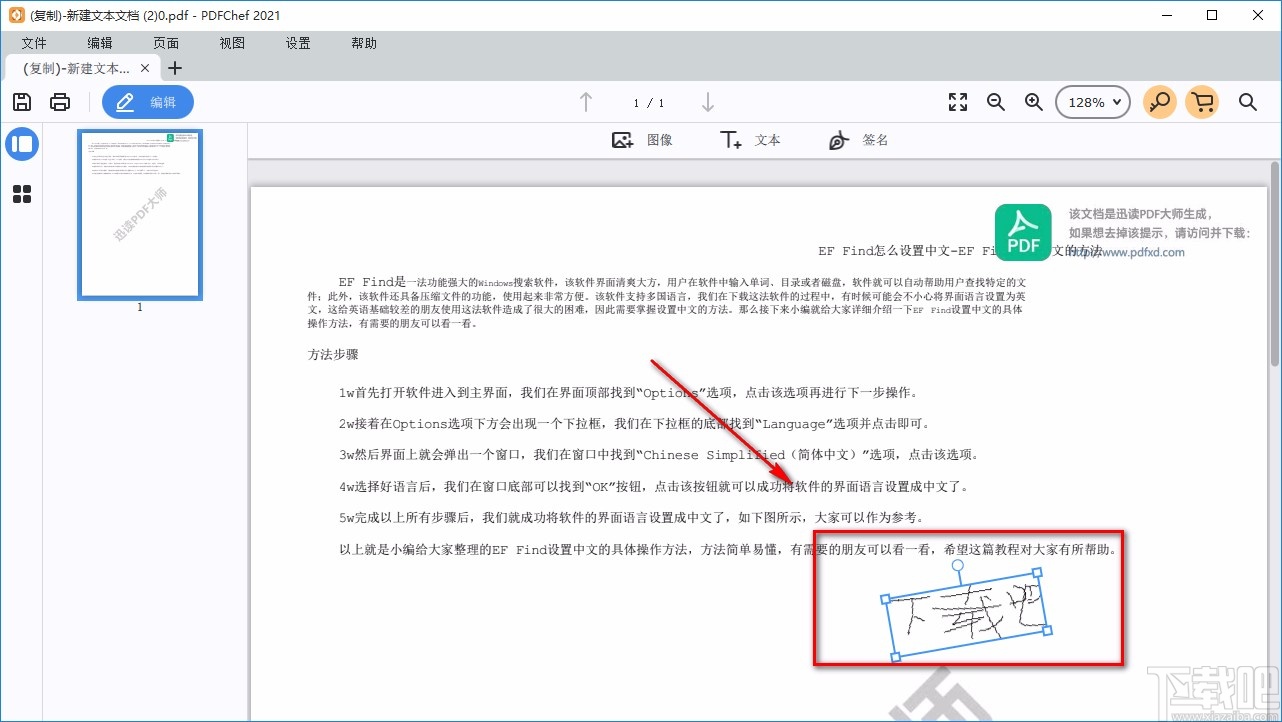Open the search icon
The width and height of the screenshot is (1282, 722).
click(1247, 102)
